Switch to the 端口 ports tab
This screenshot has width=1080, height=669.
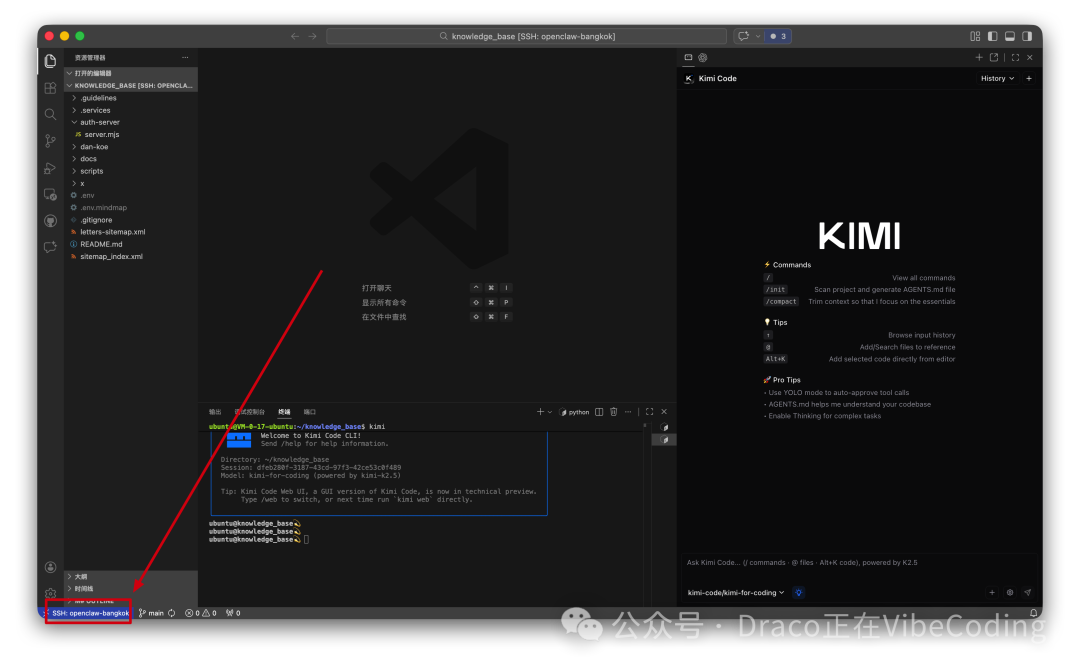311,411
